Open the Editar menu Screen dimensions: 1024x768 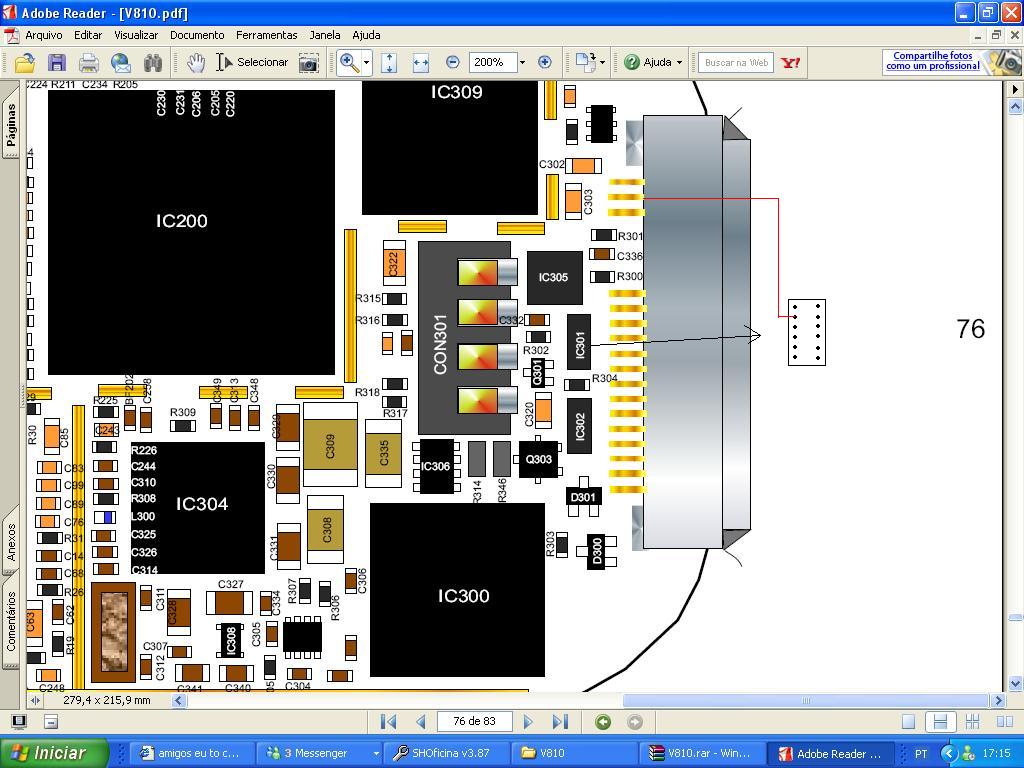(88, 35)
